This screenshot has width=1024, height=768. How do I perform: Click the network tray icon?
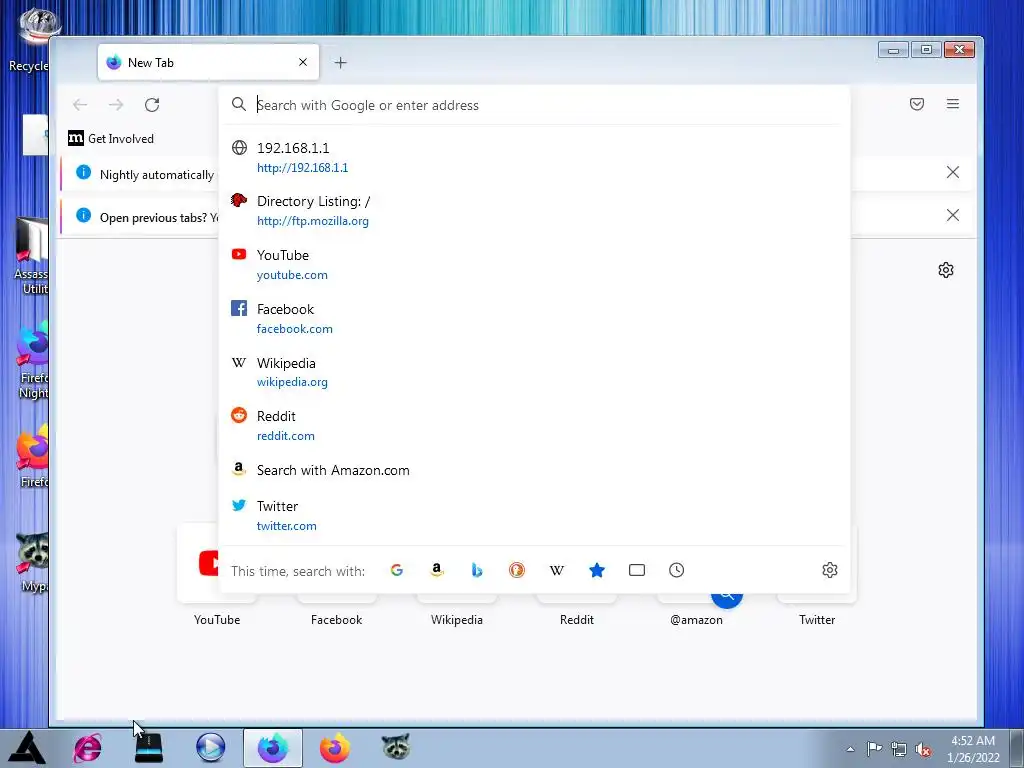tap(899, 749)
